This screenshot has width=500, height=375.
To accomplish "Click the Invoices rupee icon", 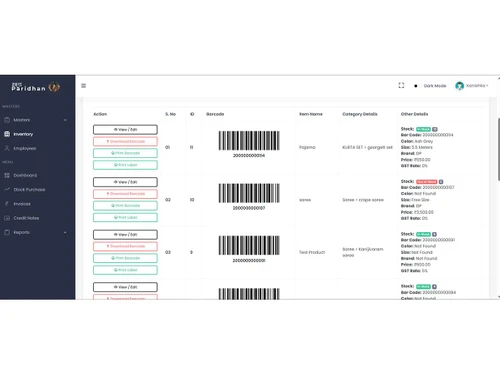I will 7,204.
